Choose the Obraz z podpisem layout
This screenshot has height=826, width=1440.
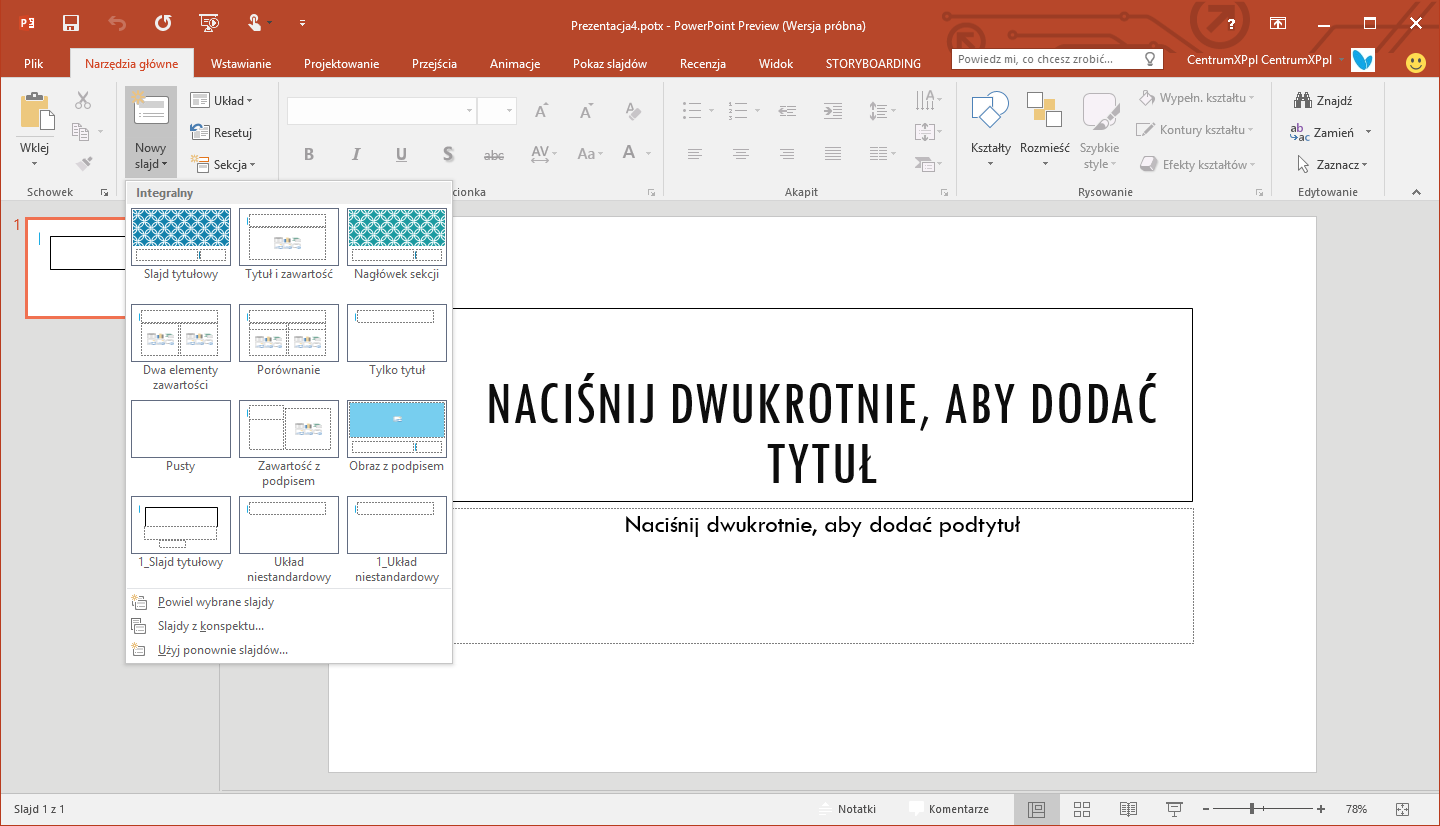tap(397, 429)
